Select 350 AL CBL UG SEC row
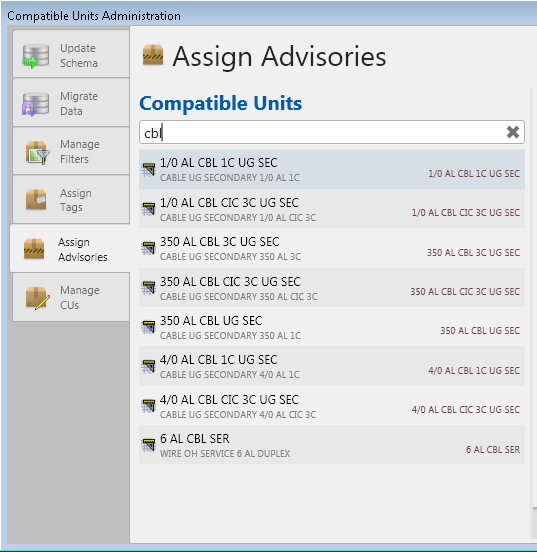 pyautogui.click(x=332, y=327)
